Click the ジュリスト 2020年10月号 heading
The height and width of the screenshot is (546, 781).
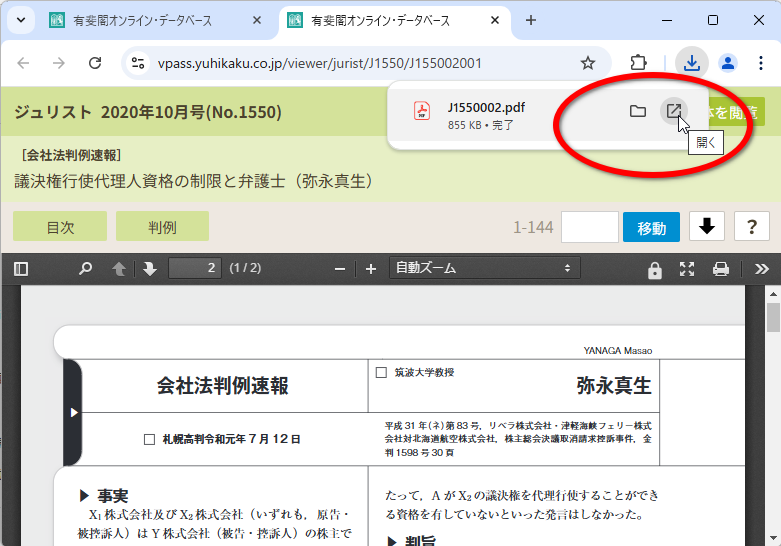point(148,112)
